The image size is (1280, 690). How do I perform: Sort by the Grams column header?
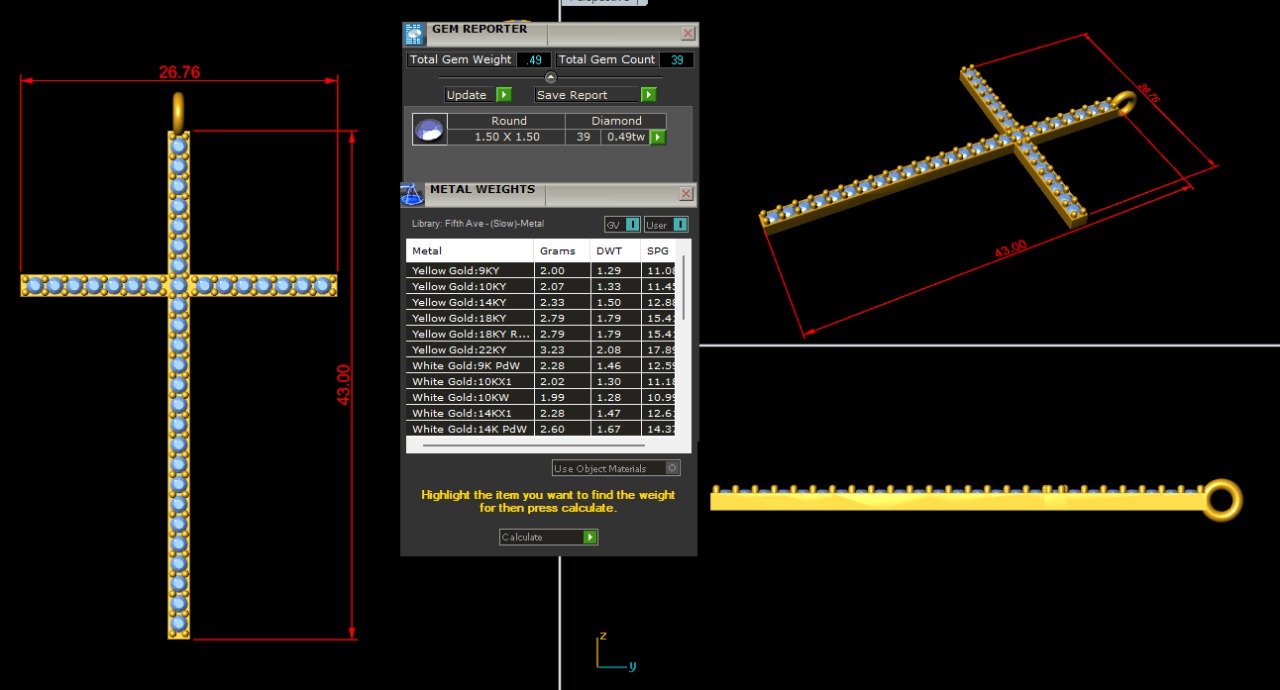coord(557,251)
